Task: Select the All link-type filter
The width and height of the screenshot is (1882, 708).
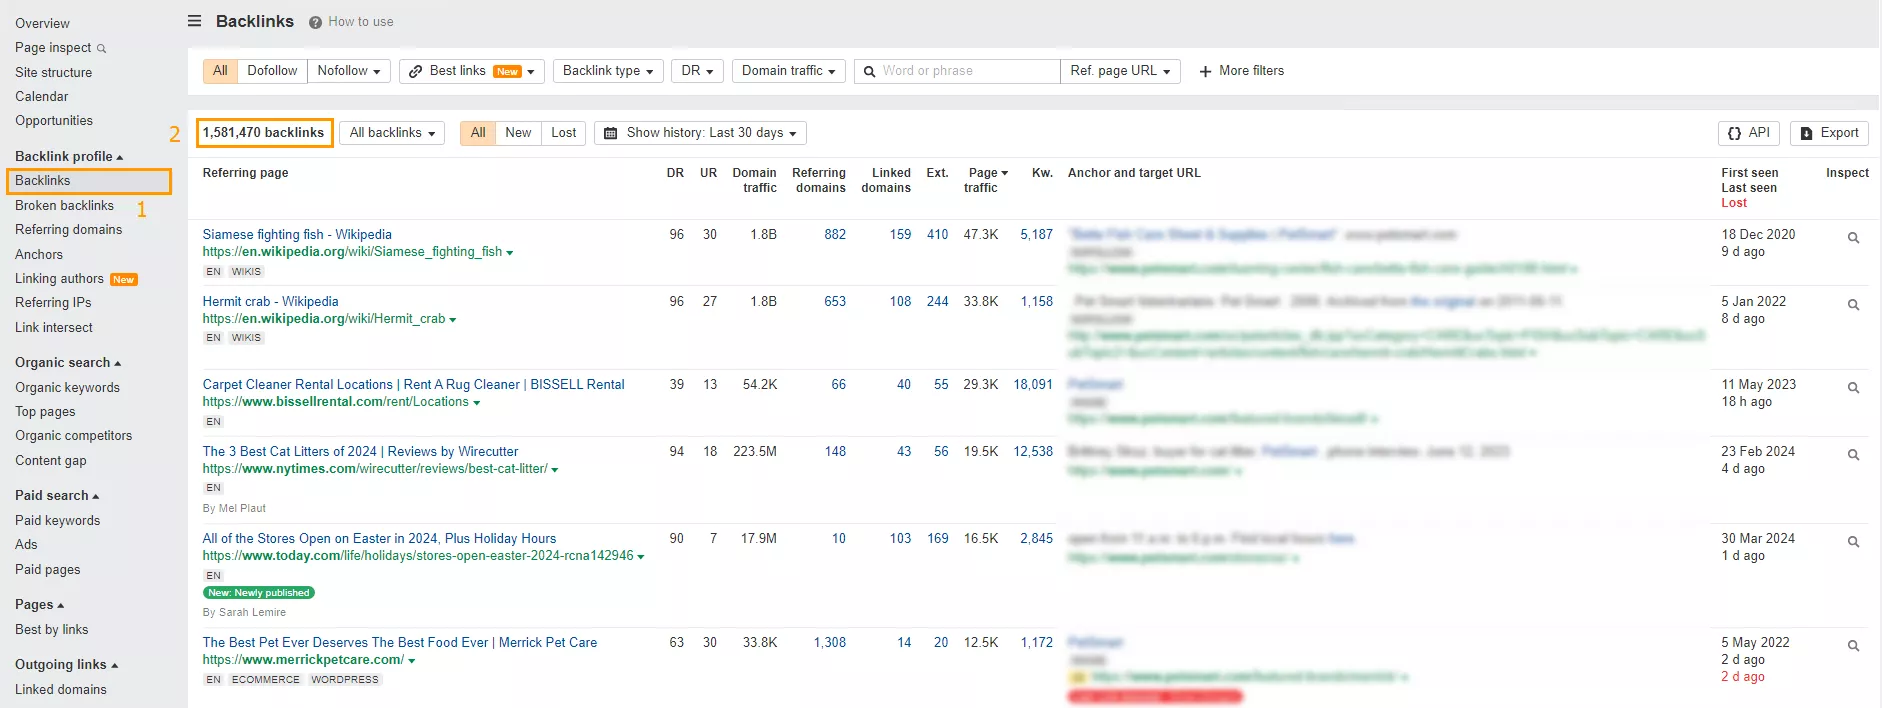Action: [220, 71]
